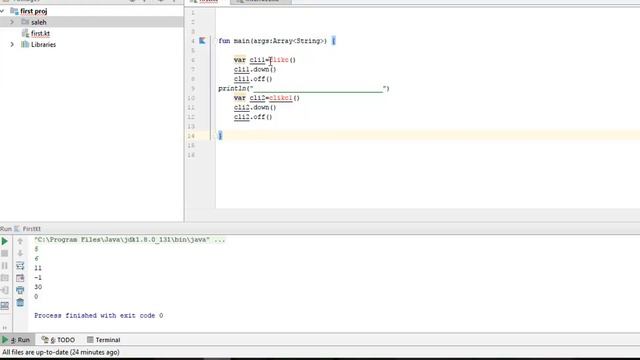640x360 pixels.
Task: Click console output value '30'
Action: coord(38,287)
